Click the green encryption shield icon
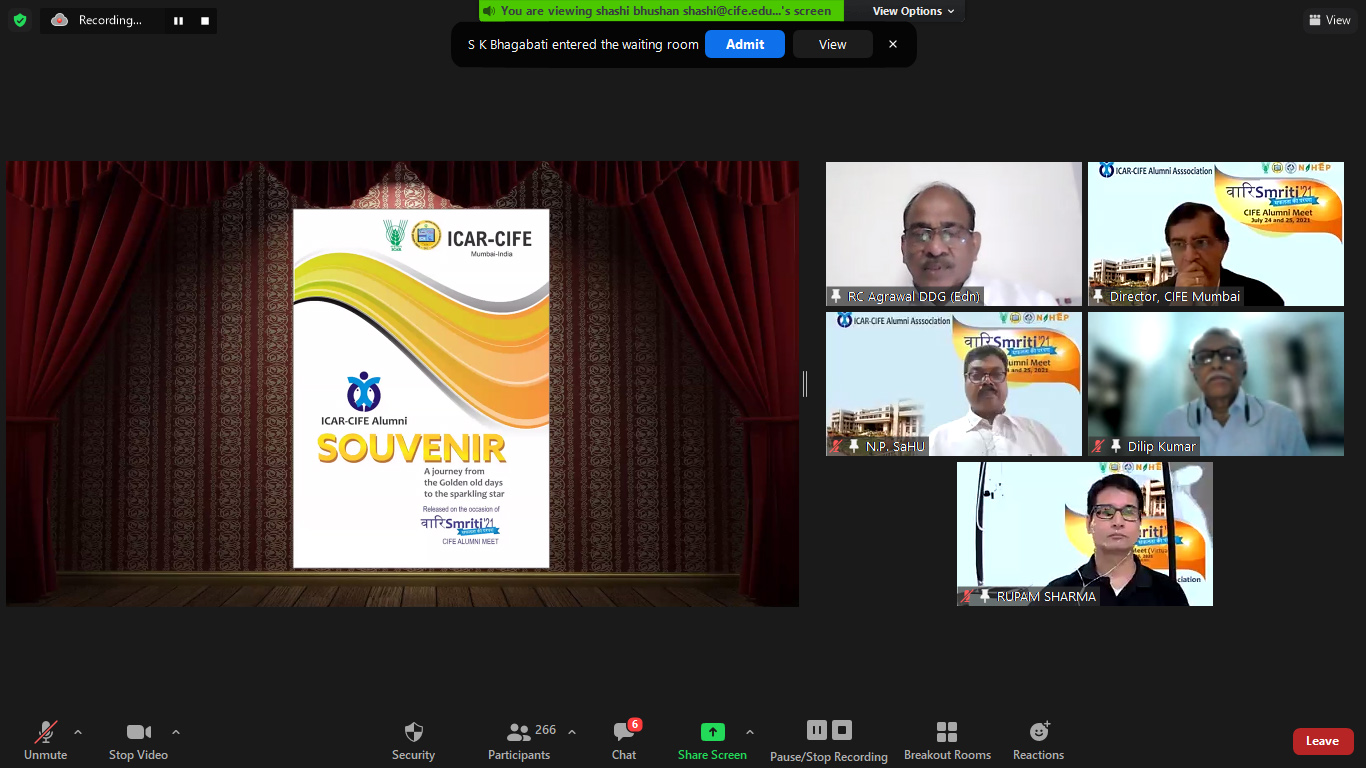 [20, 20]
